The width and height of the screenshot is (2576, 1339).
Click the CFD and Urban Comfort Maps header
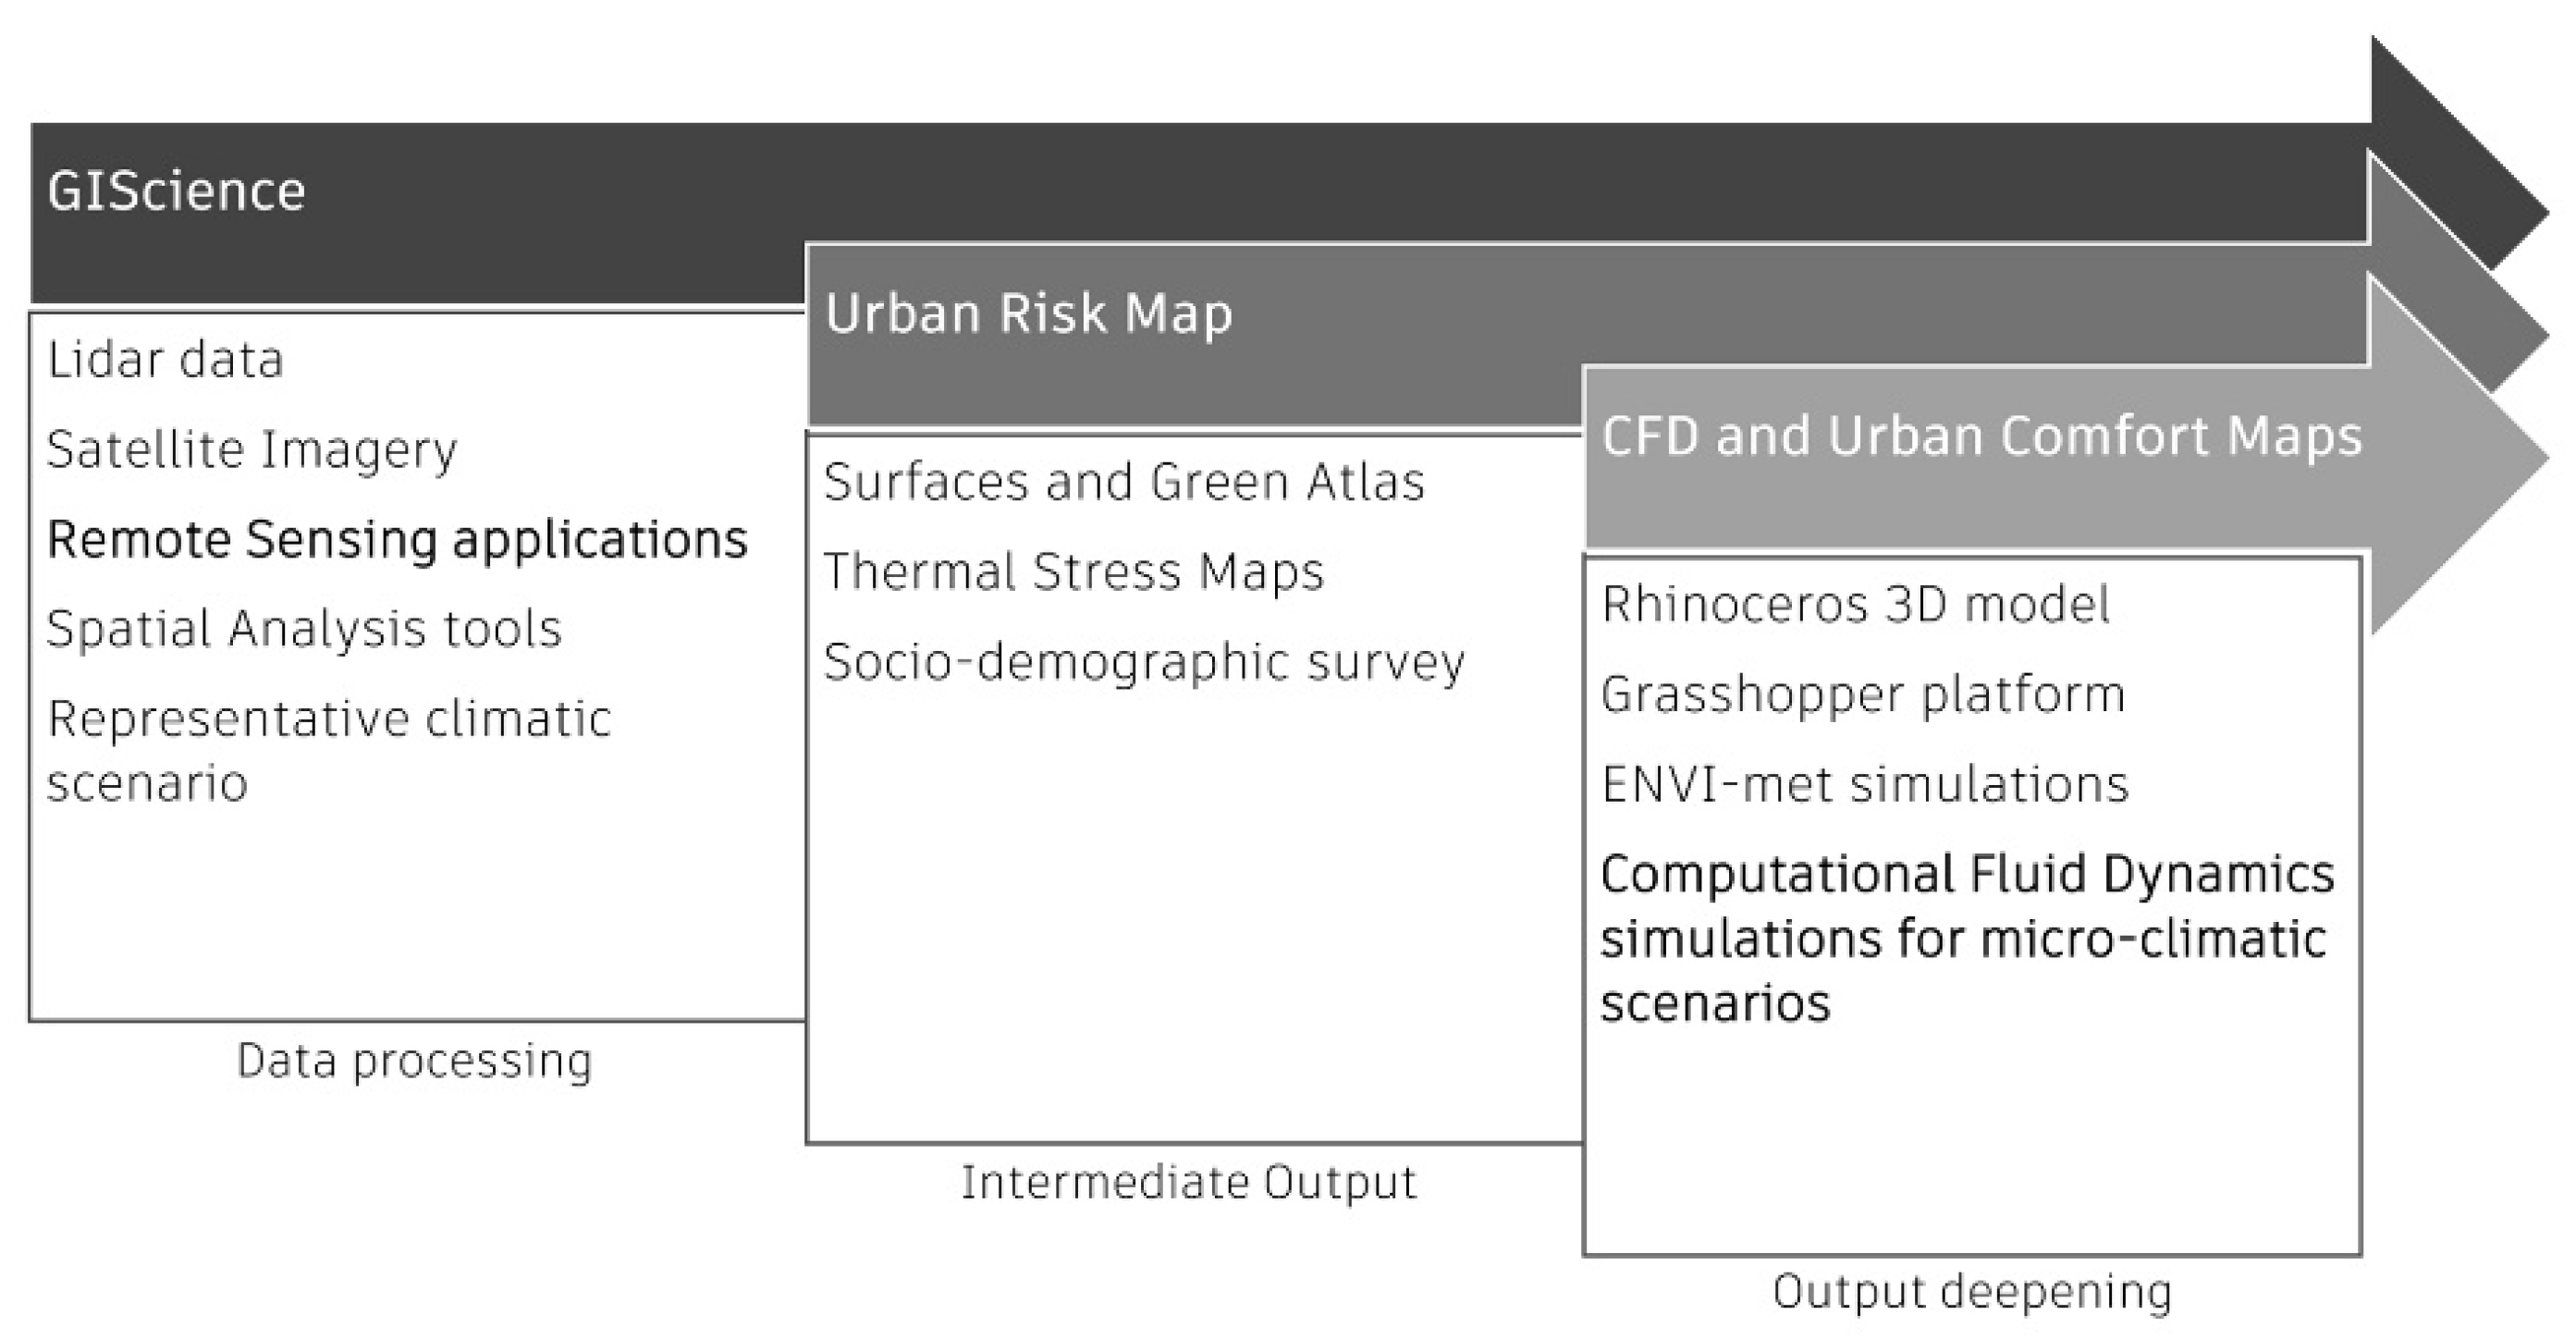pyautogui.click(x=1981, y=437)
